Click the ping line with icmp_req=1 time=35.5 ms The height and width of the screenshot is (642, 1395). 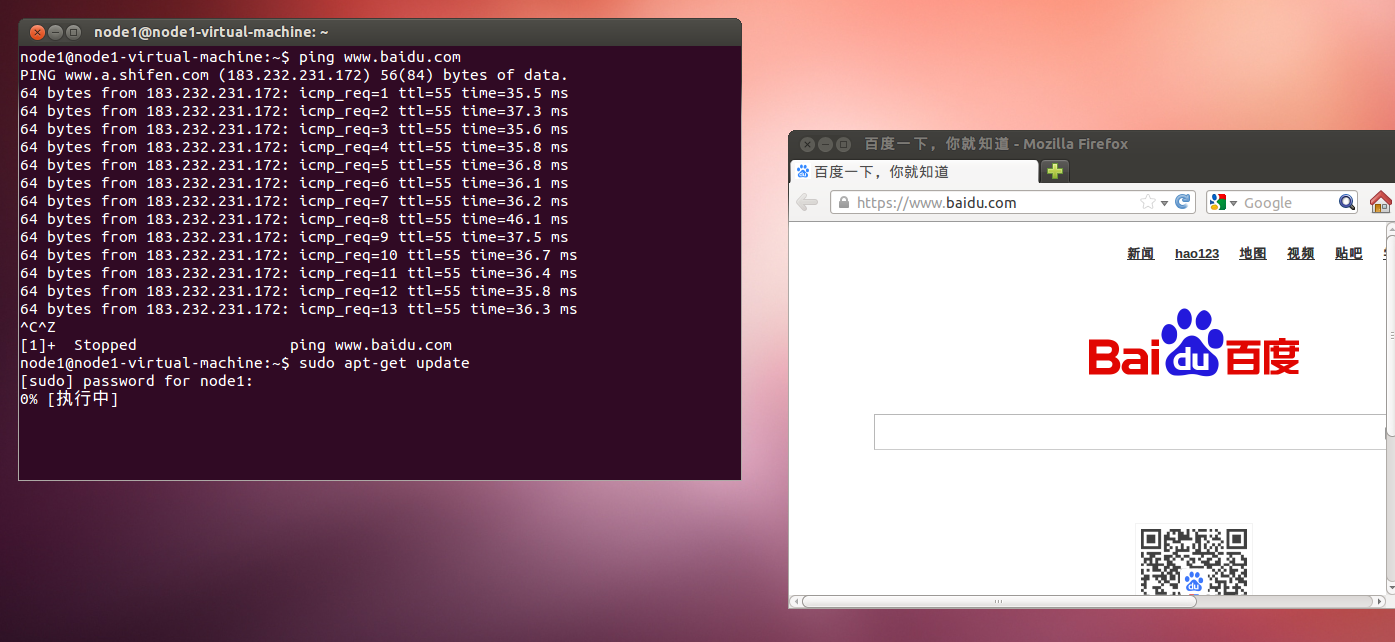pos(294,93)
